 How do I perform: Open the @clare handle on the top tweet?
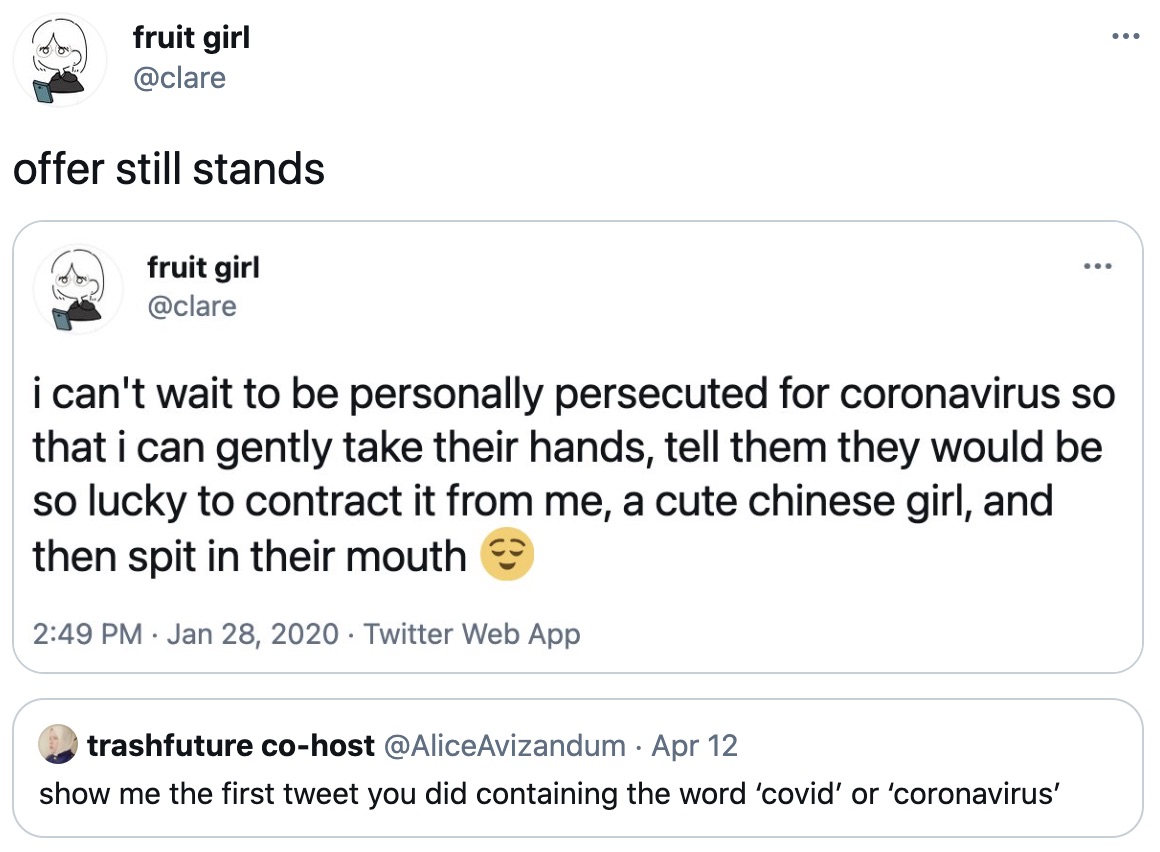[179, 78]
